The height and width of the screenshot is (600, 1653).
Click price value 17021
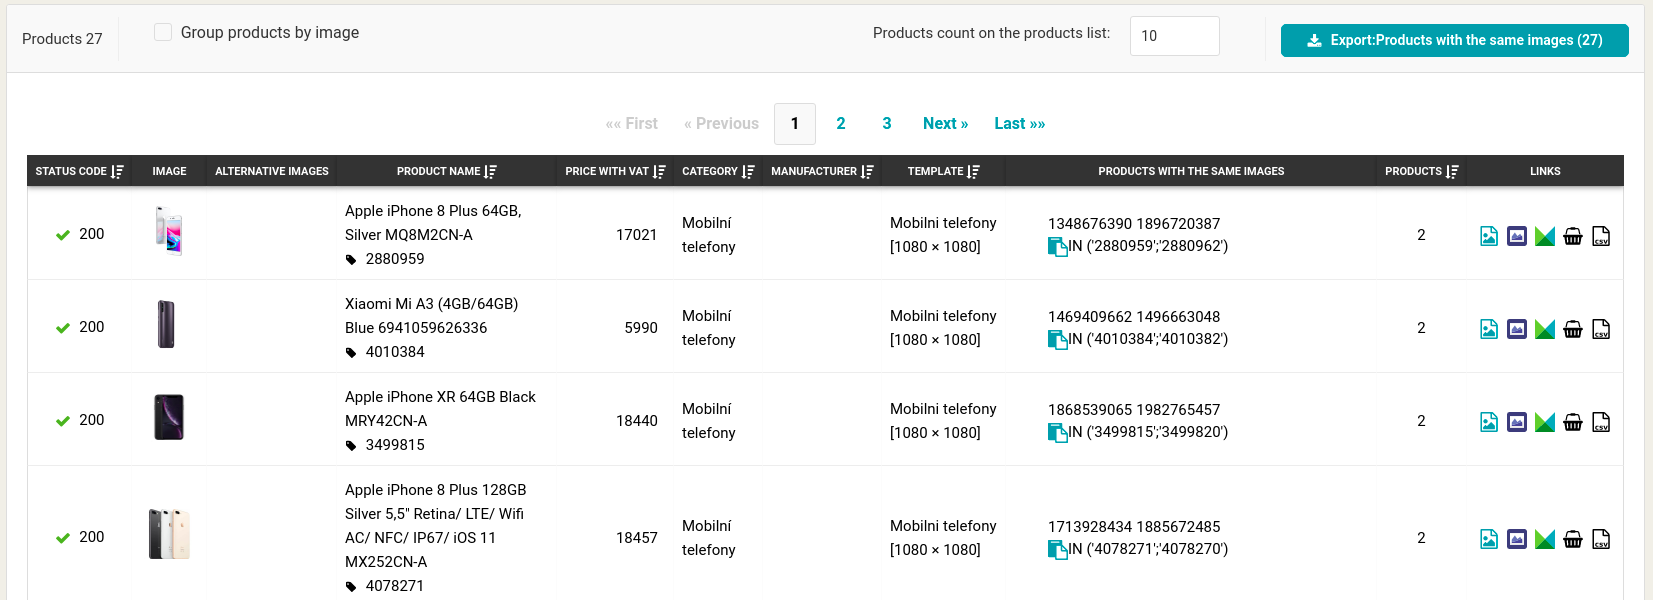click(637, 235)
